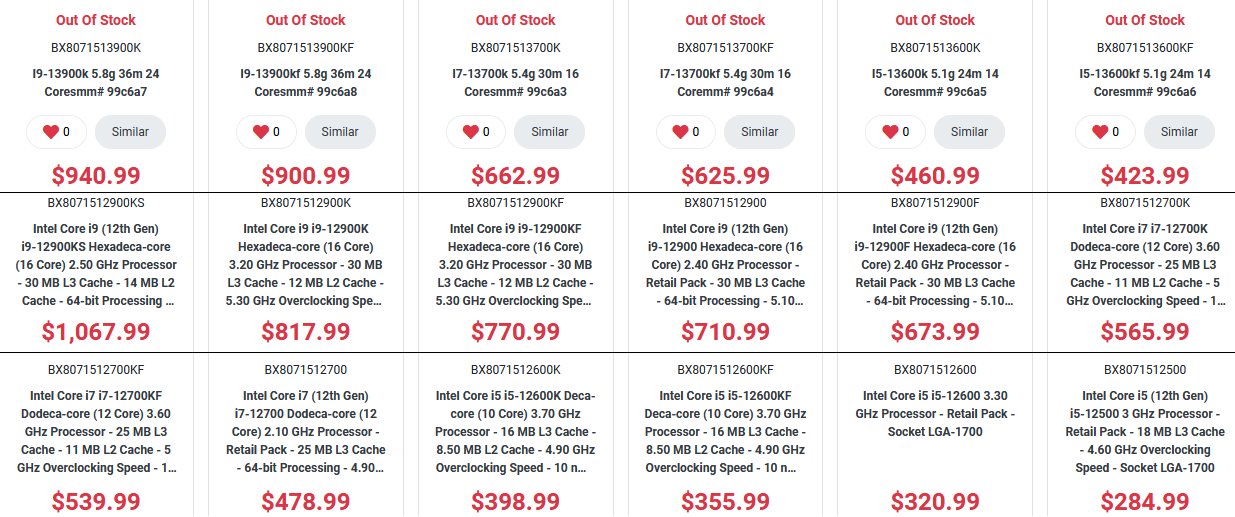Show similar items to I9-13900k

click(130, 132)
